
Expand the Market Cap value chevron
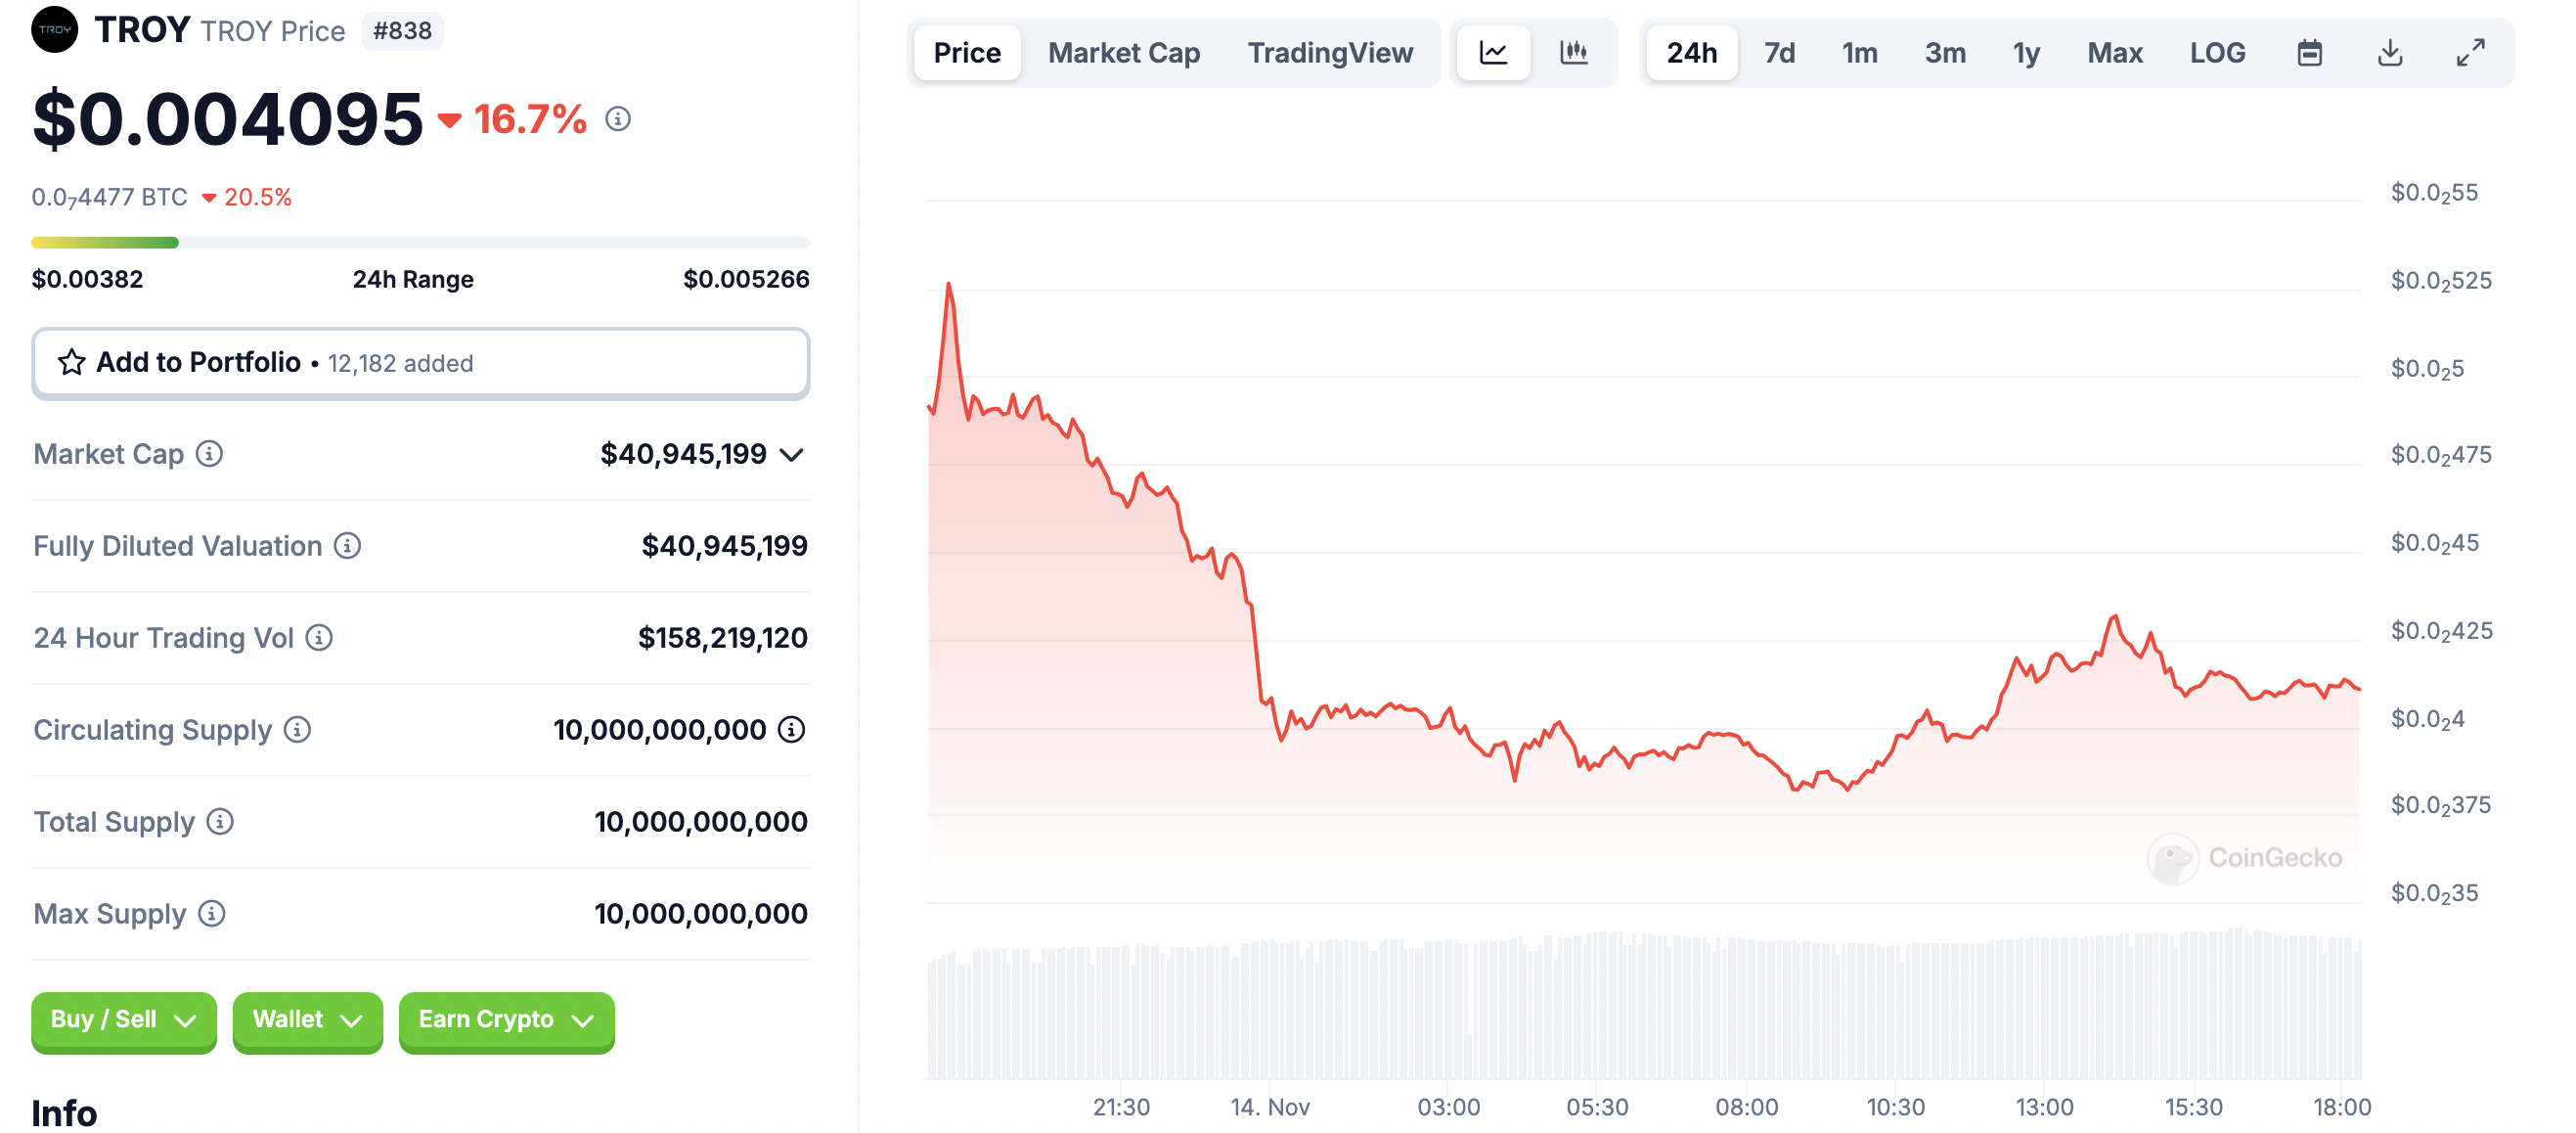pos(792,455)
